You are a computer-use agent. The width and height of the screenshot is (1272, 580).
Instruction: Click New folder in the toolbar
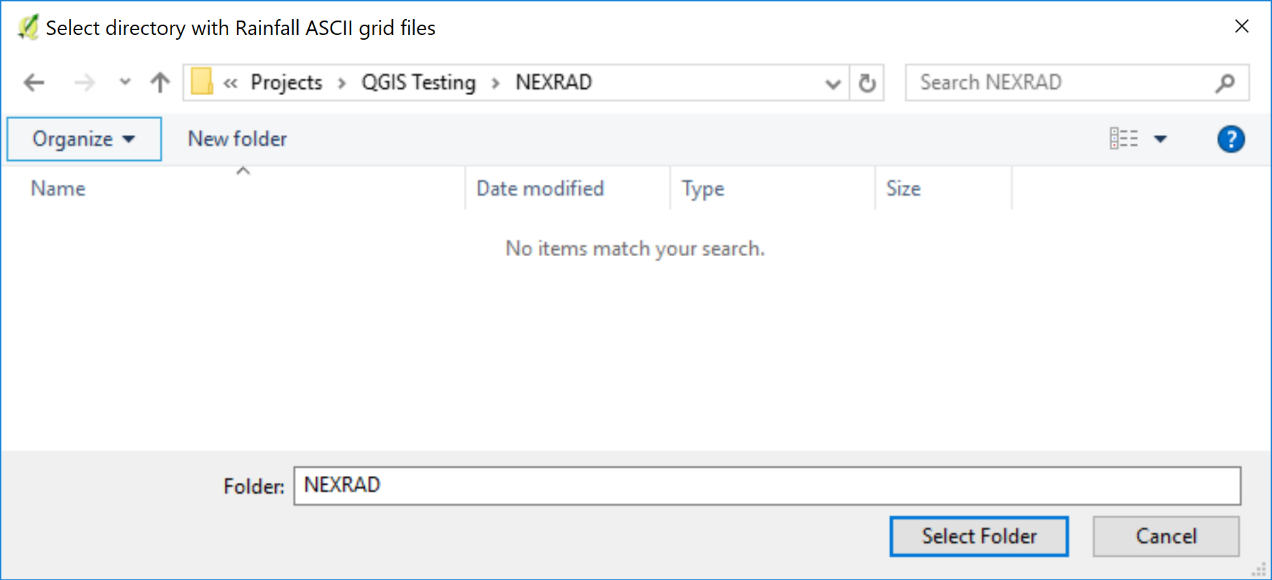[237, 139]
